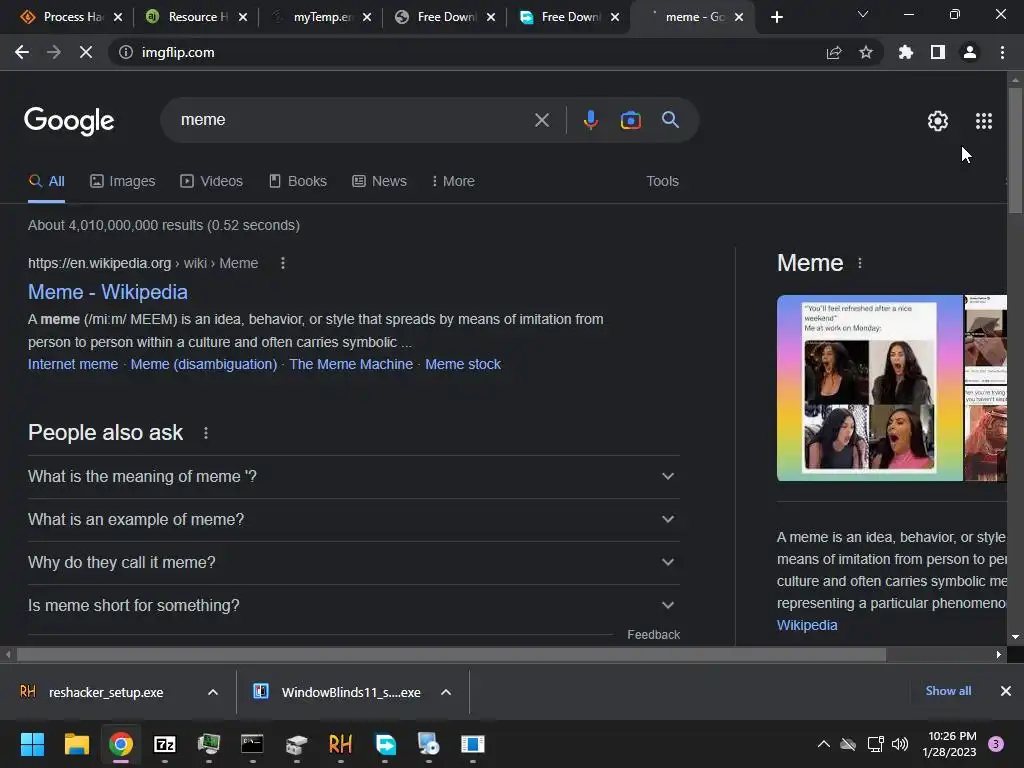This screenshot has height=768, width=1024.
Task: Switch to the Process Hacker tab
Action: (x=70, y=17)
